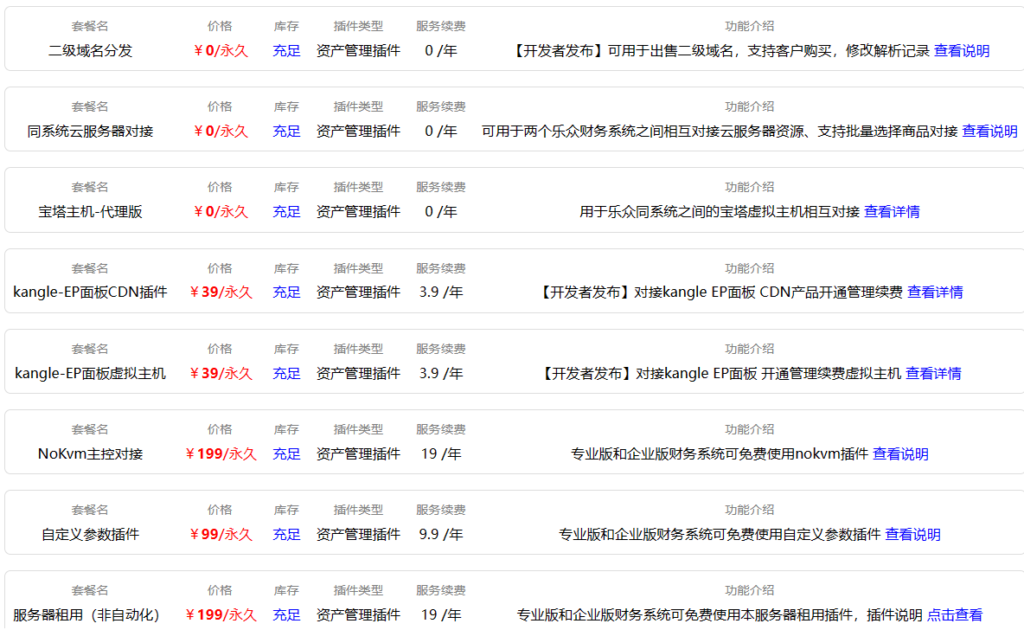Viewport: 1024px width, 630px height.
Task: Click description 用于乐众同系统之间的宝塔虚拟主机相互对接
Action: (x=720, y=212)
